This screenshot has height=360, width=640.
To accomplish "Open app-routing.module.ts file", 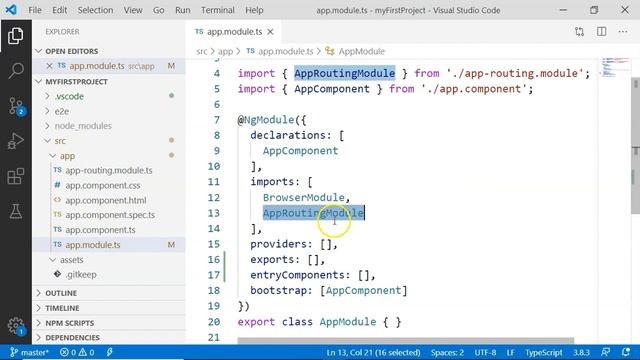I will click(109, 170).
